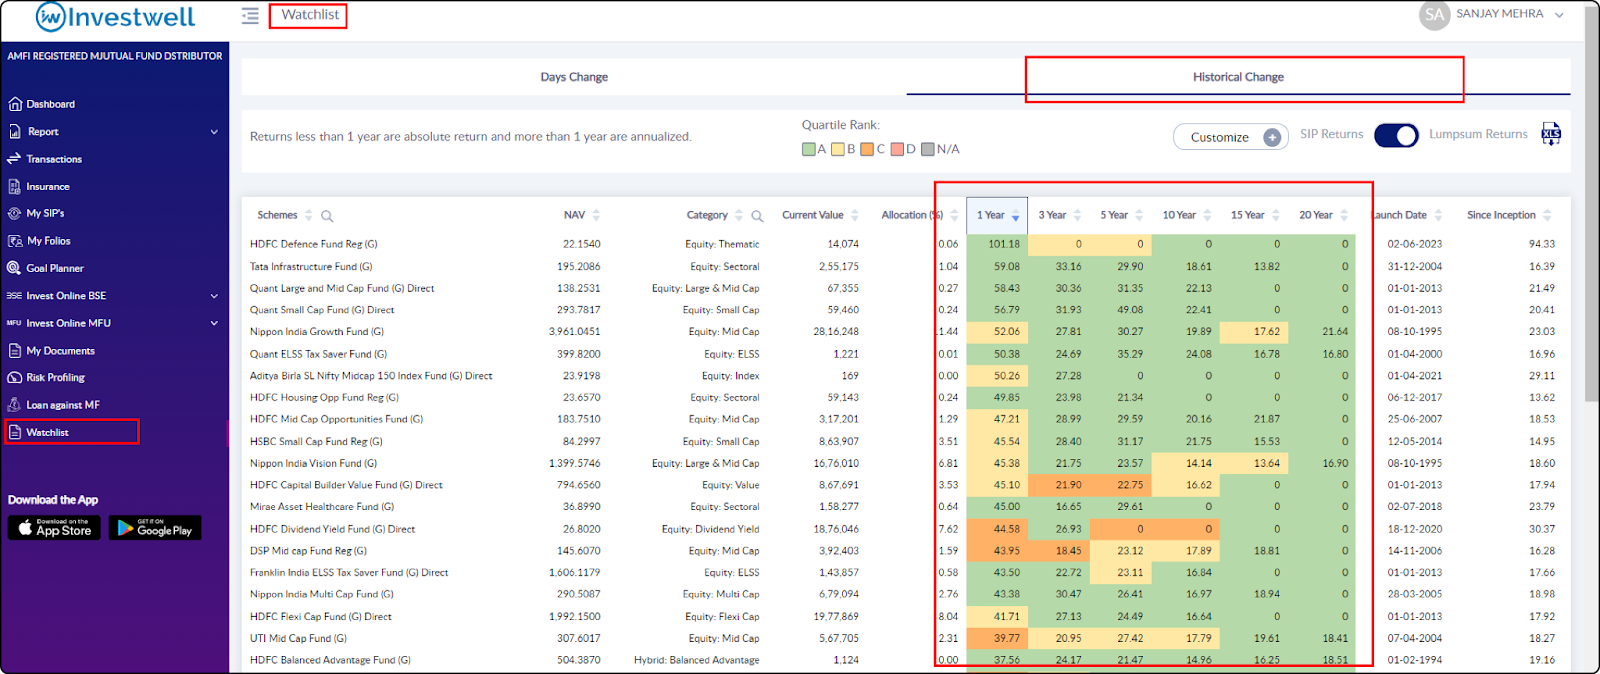Expand Invest Online BSE menu

pyautogui.click(x=115, y=296)
